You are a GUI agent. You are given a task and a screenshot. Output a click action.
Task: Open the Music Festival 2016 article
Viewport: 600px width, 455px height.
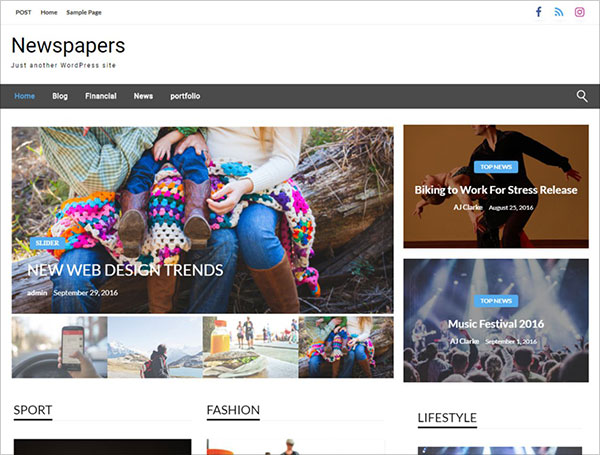(x=496, y=324)
